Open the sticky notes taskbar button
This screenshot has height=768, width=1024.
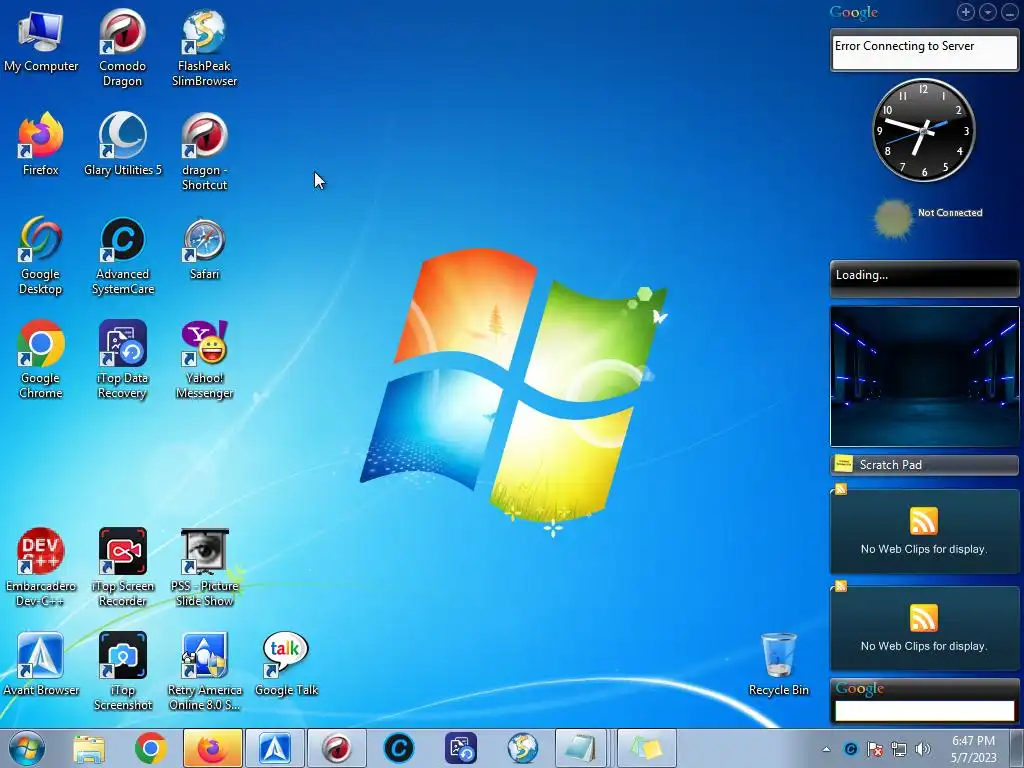pos(647,748)
